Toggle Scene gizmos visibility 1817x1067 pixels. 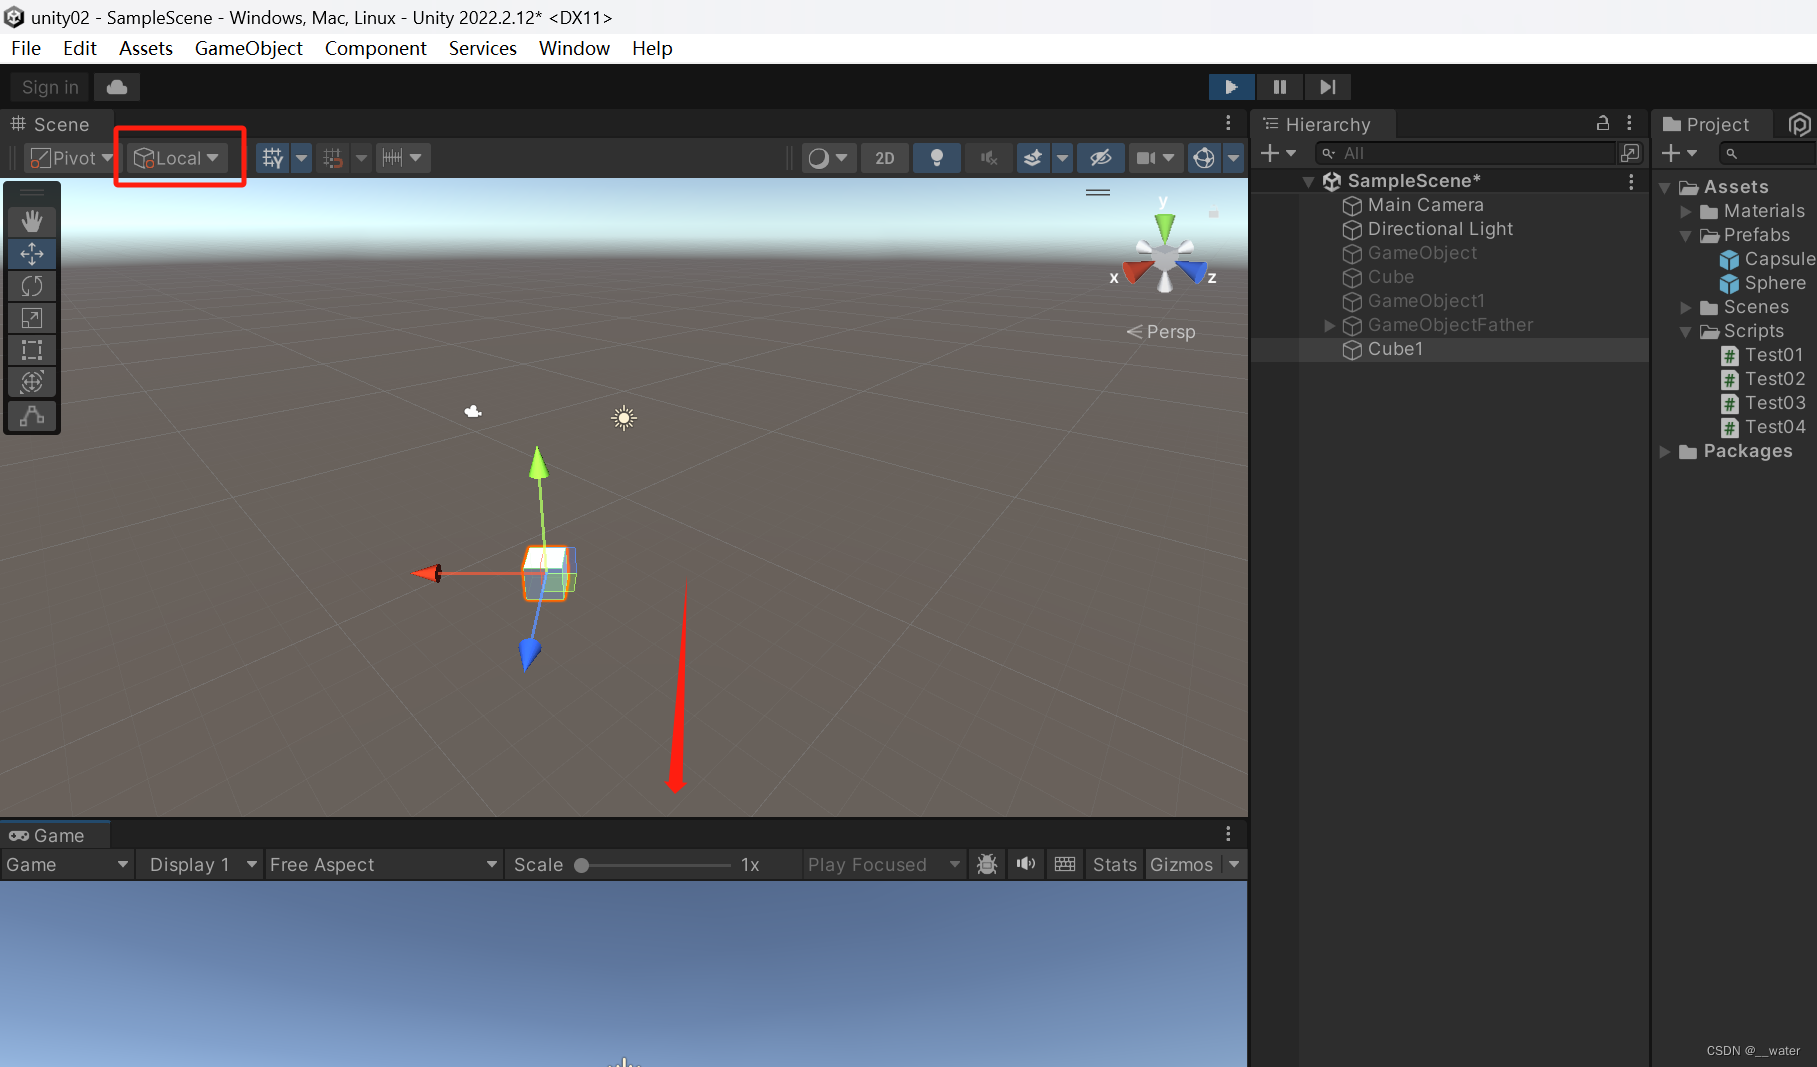[x=1204, y=158]
